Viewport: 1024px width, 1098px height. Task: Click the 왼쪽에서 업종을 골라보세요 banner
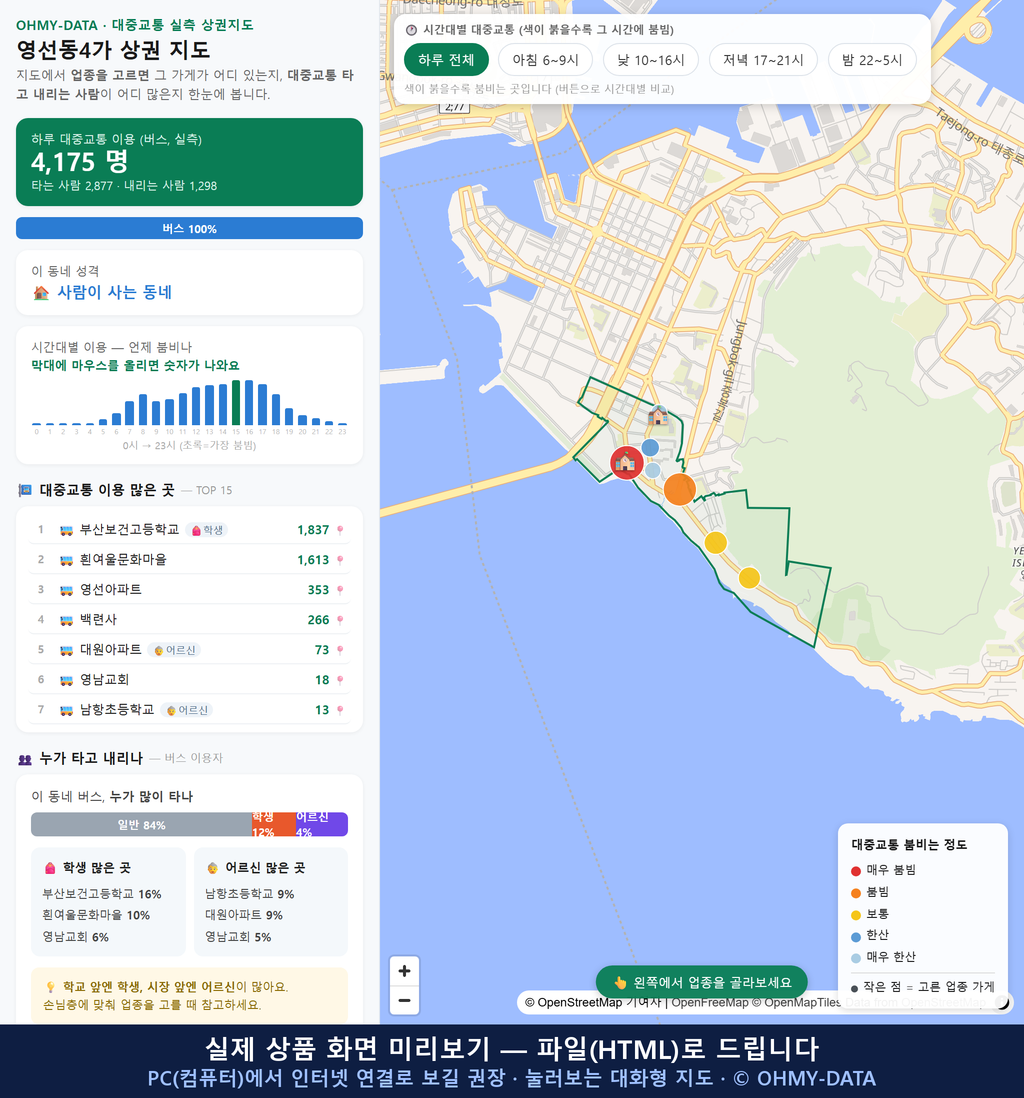click(x=702, y=982)
